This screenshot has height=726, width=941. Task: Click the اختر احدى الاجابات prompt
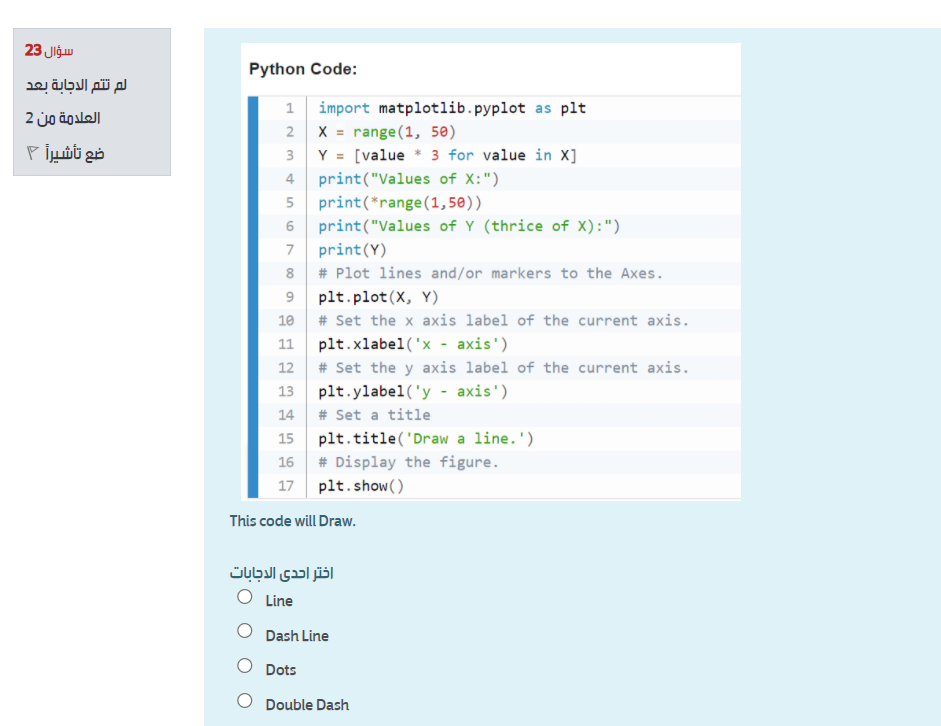point(281,573)
